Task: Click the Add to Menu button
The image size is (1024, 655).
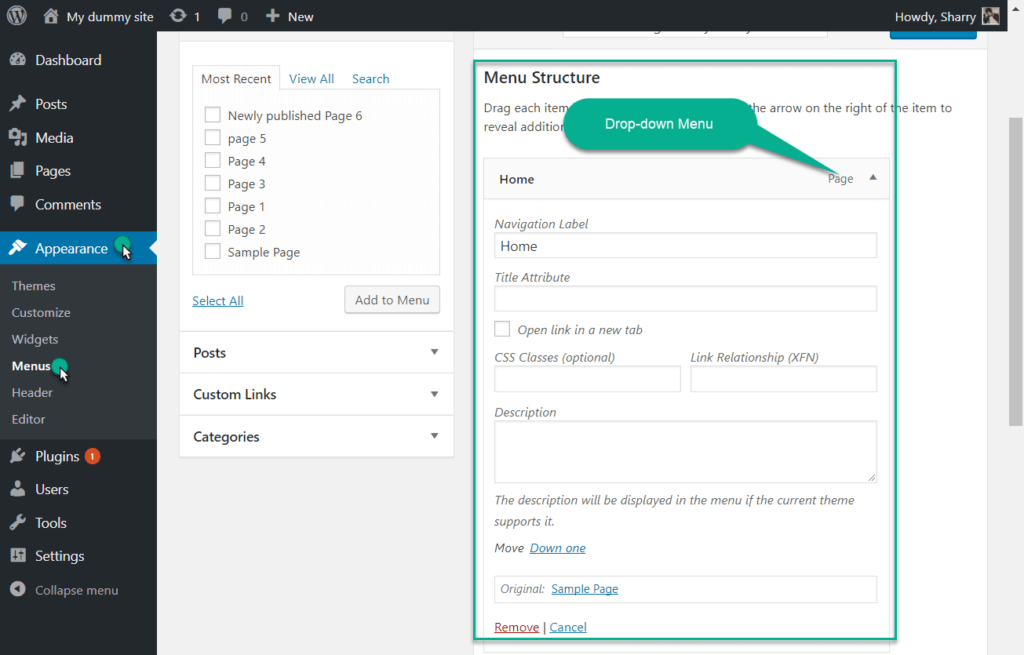Action: pyautogui.click(x=392, y=300)
